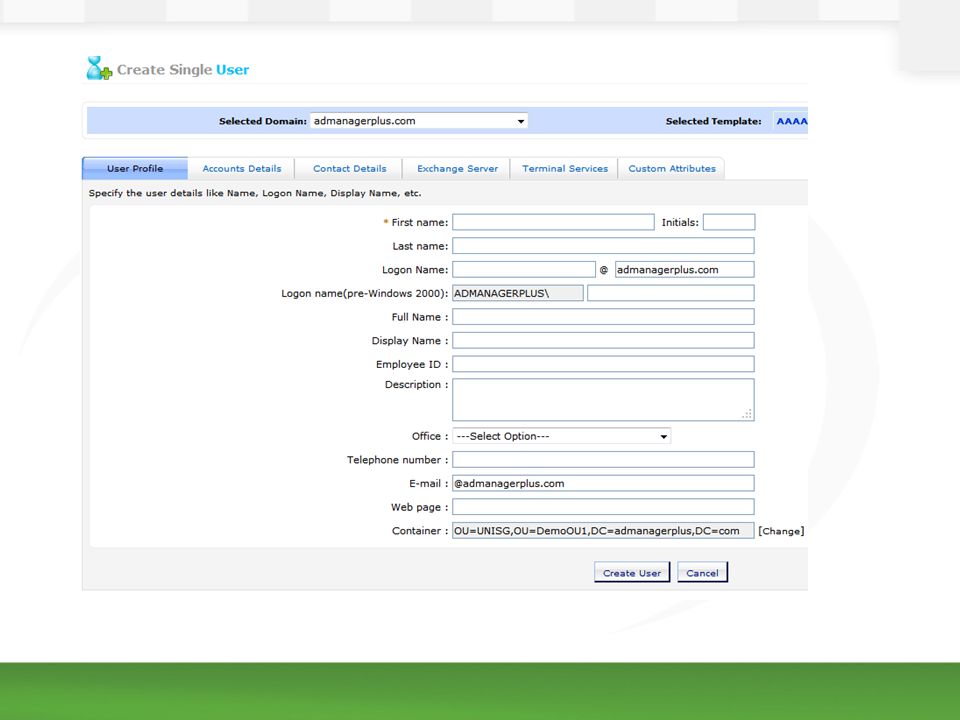This screenshot has width=960, height=720.
Task: Click inside the Description text area
Action: tap(603, 400)
